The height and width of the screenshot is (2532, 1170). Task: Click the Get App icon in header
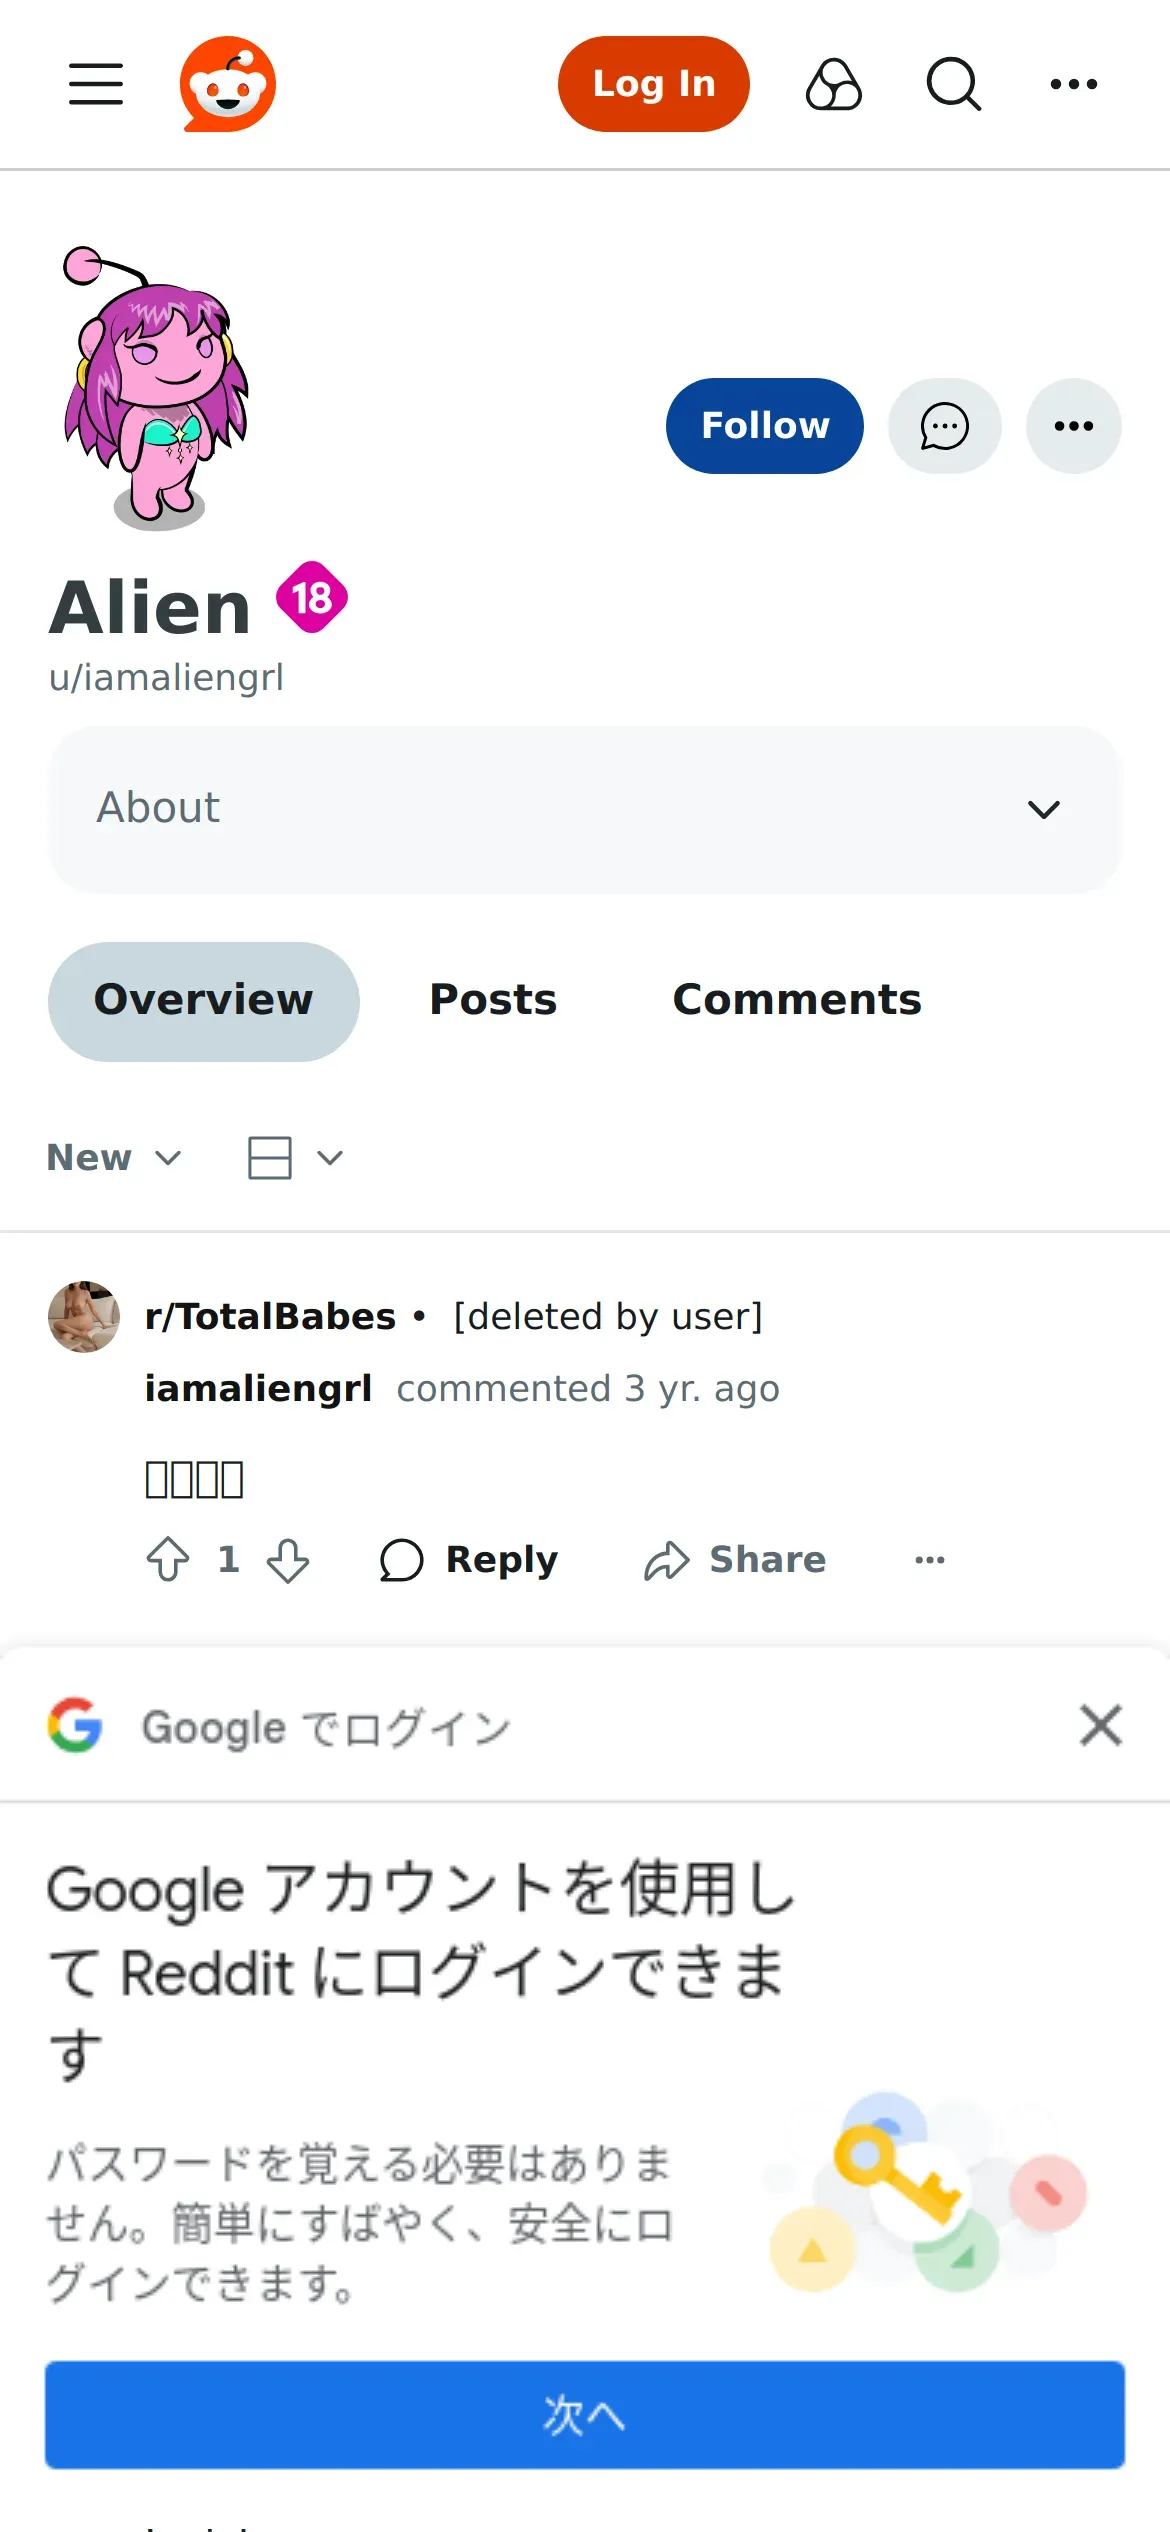pyautogui.click(x=833, y=84)
